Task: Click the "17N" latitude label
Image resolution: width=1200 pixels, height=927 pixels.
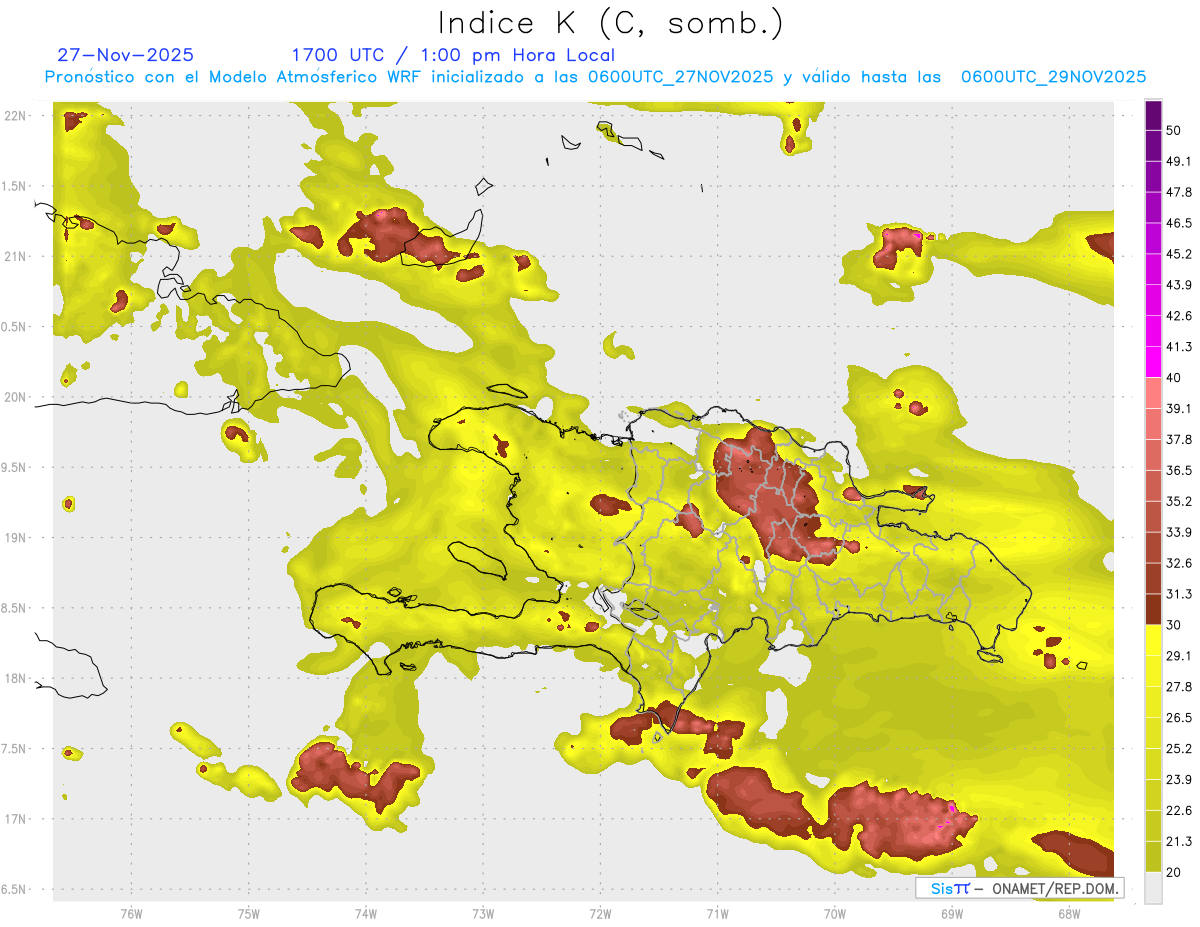Action: (x=15, y=819)
